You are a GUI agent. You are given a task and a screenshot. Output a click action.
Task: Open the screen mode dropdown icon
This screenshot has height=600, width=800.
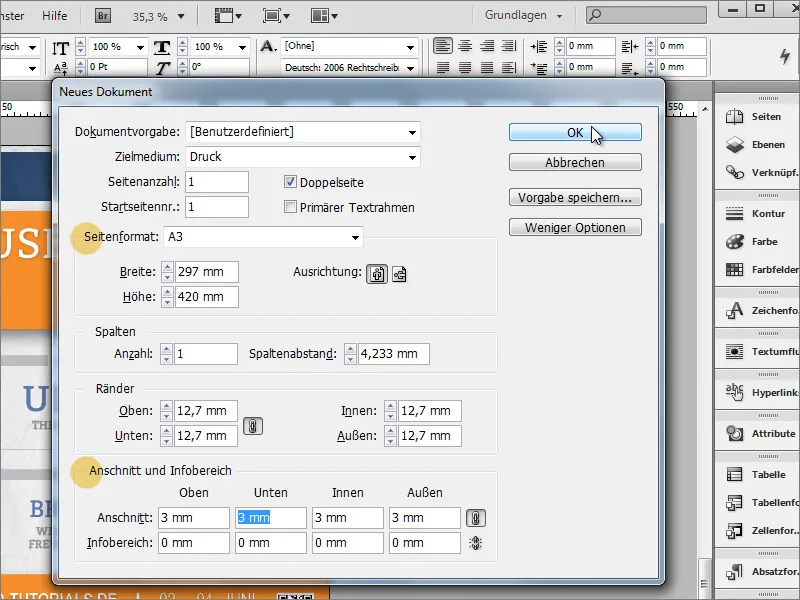[x=276, y=16]
